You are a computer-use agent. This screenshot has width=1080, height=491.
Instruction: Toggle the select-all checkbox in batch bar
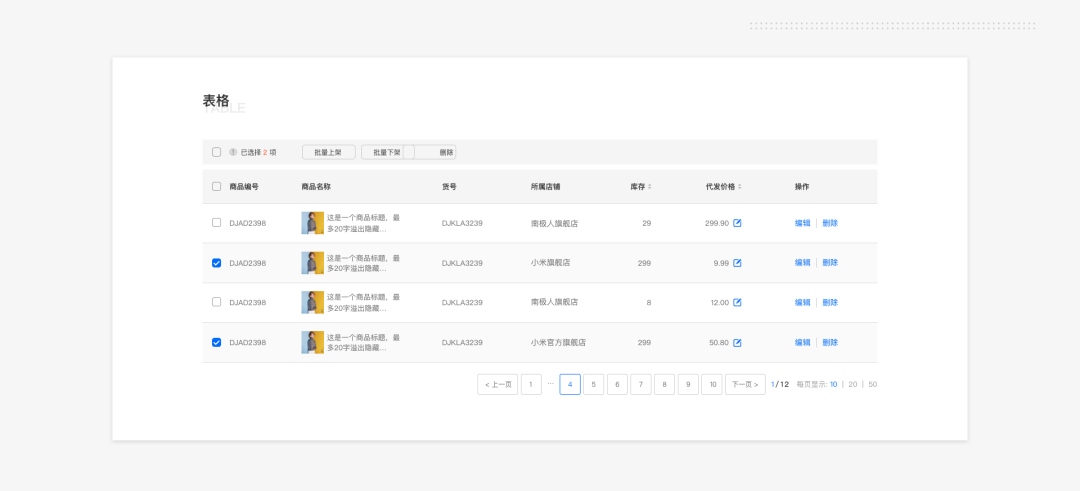[216, 152]
